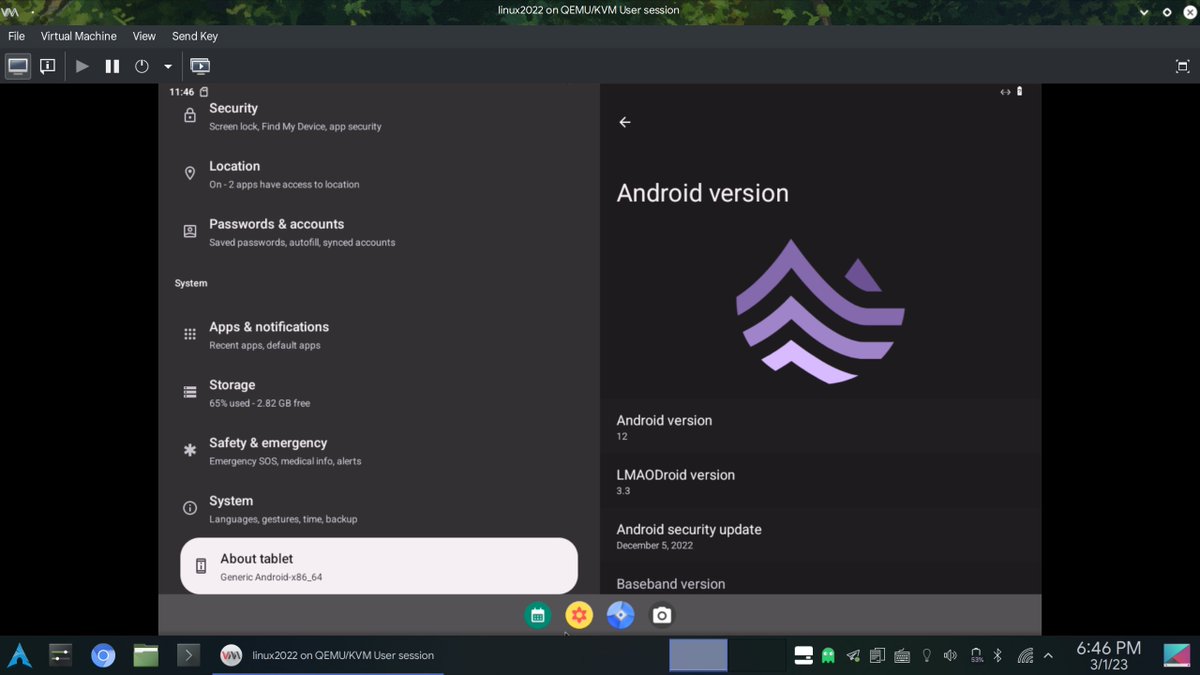
Task: Open the File menu
Action: pyautogui.click(x=16, y=36)
